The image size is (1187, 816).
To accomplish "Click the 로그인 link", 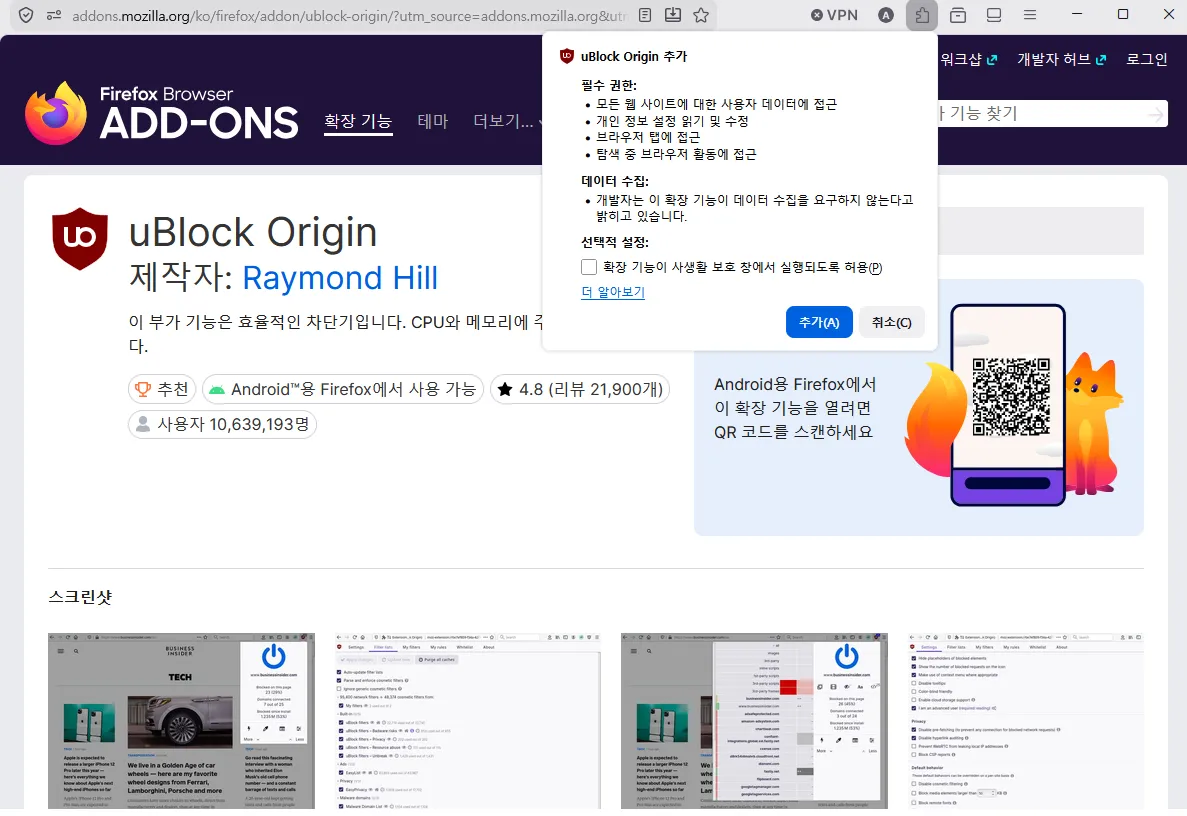I will 1147,59.
